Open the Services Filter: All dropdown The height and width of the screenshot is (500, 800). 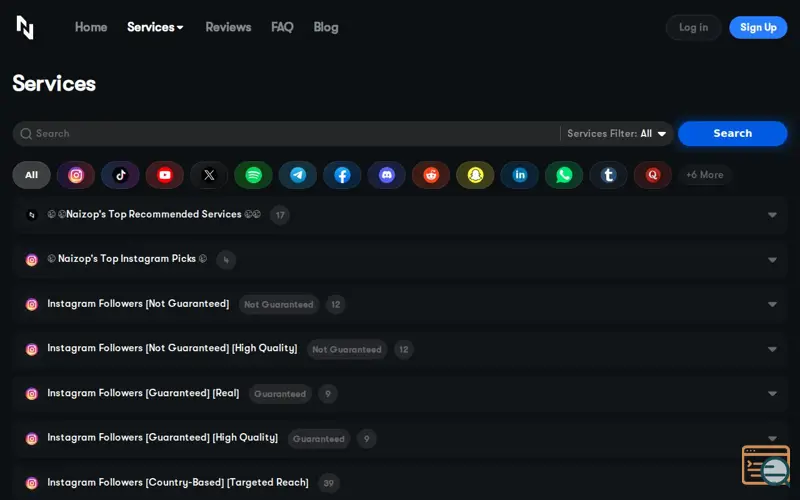[616, 134]
